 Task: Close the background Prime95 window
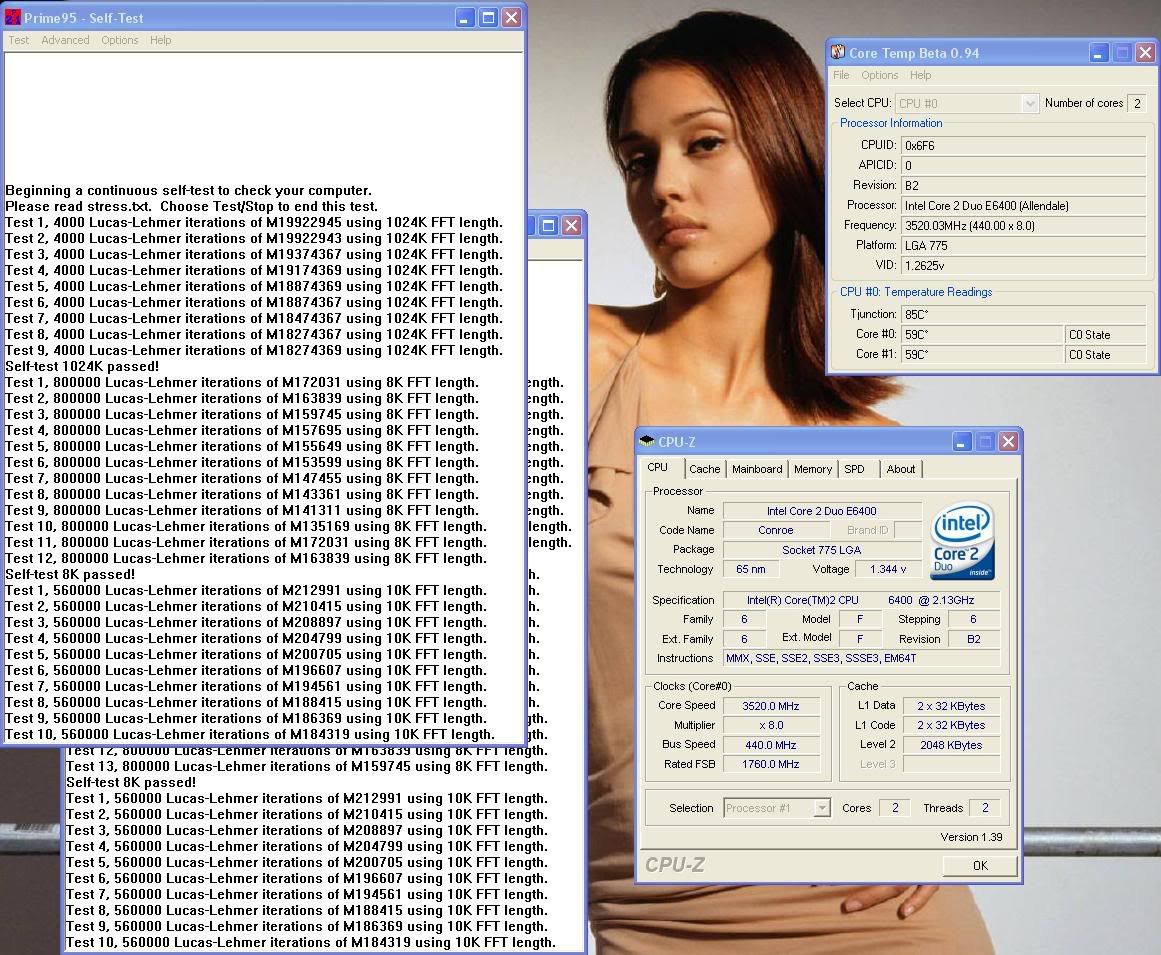[x=572, y=226]
